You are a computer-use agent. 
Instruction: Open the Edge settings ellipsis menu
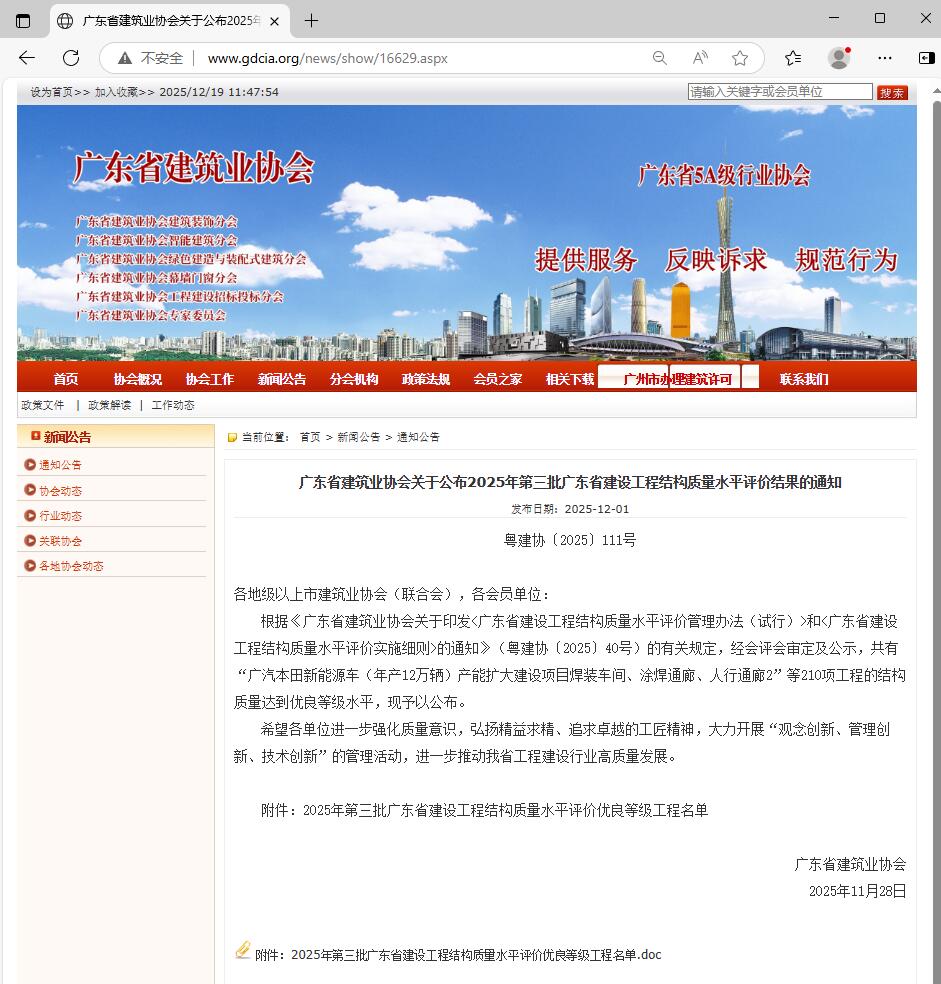[885, 58]
